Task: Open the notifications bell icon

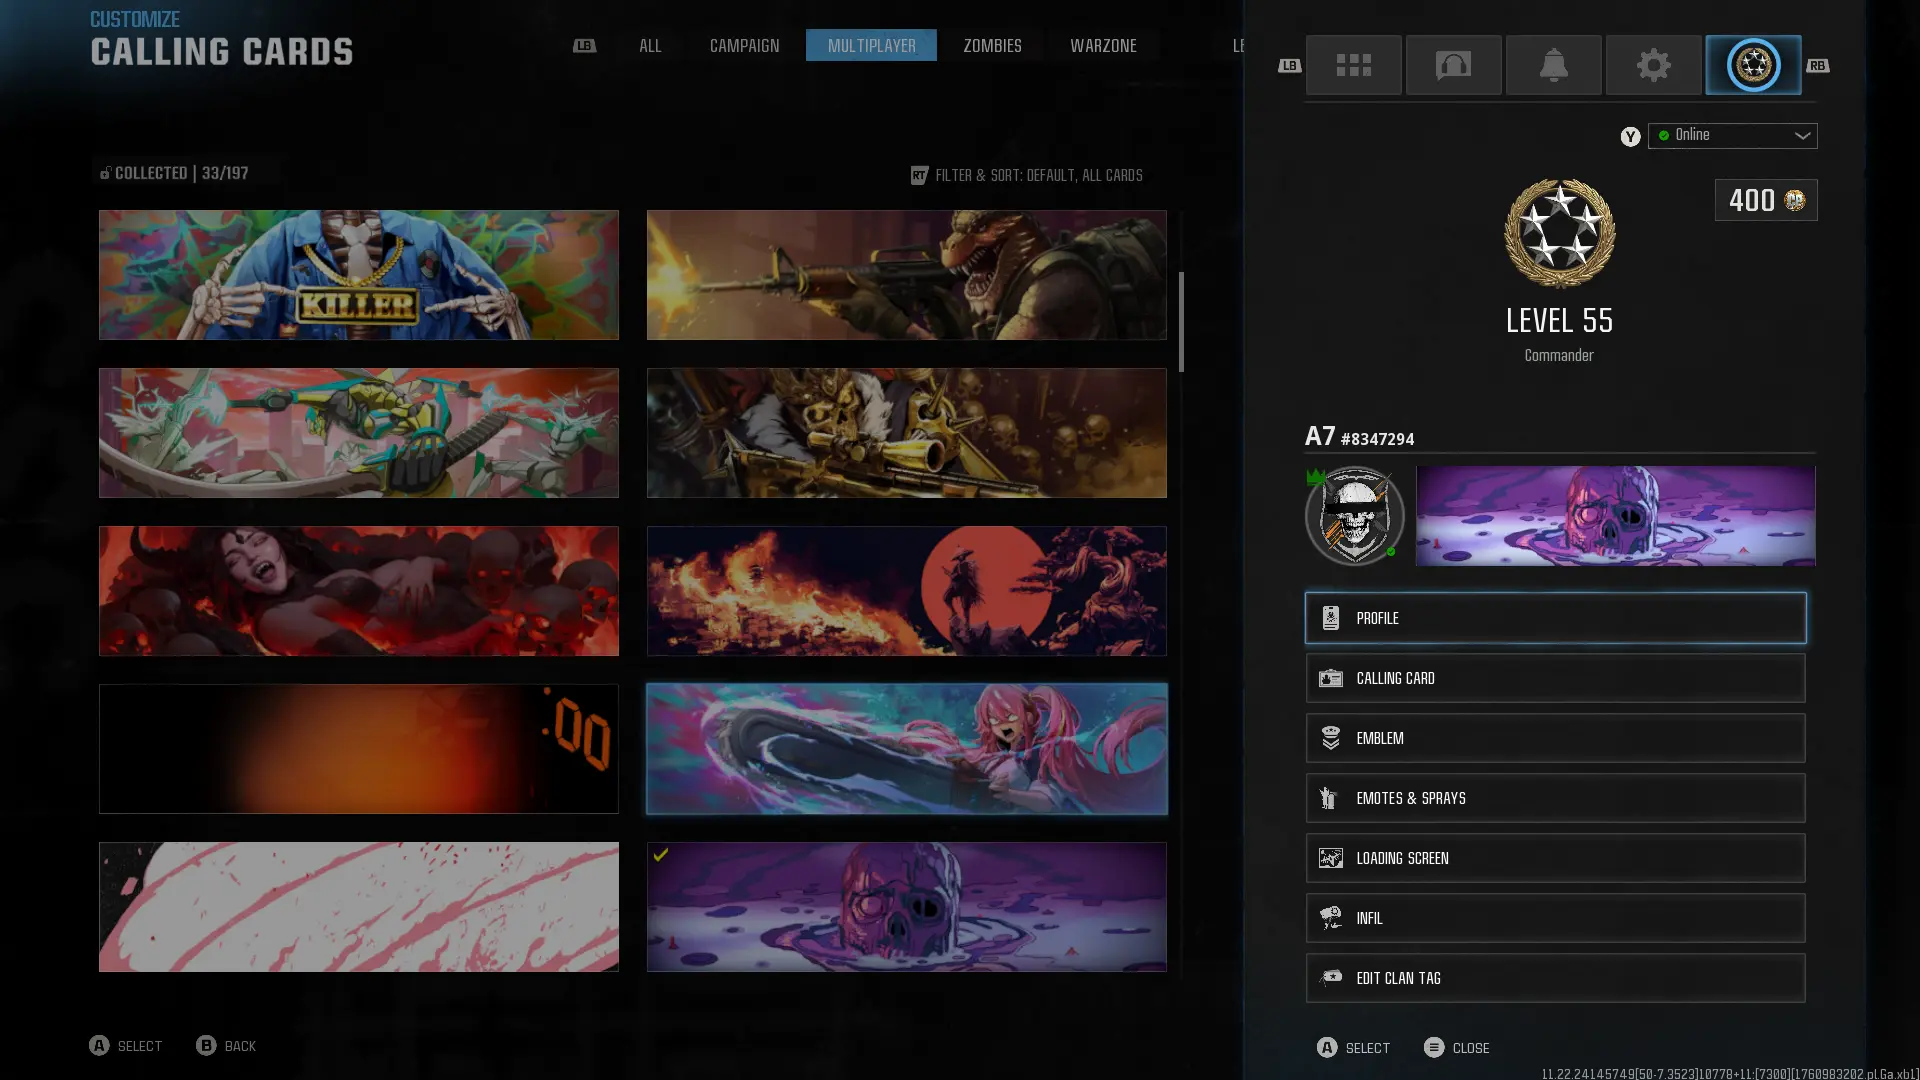Action: coord(1553,65)
